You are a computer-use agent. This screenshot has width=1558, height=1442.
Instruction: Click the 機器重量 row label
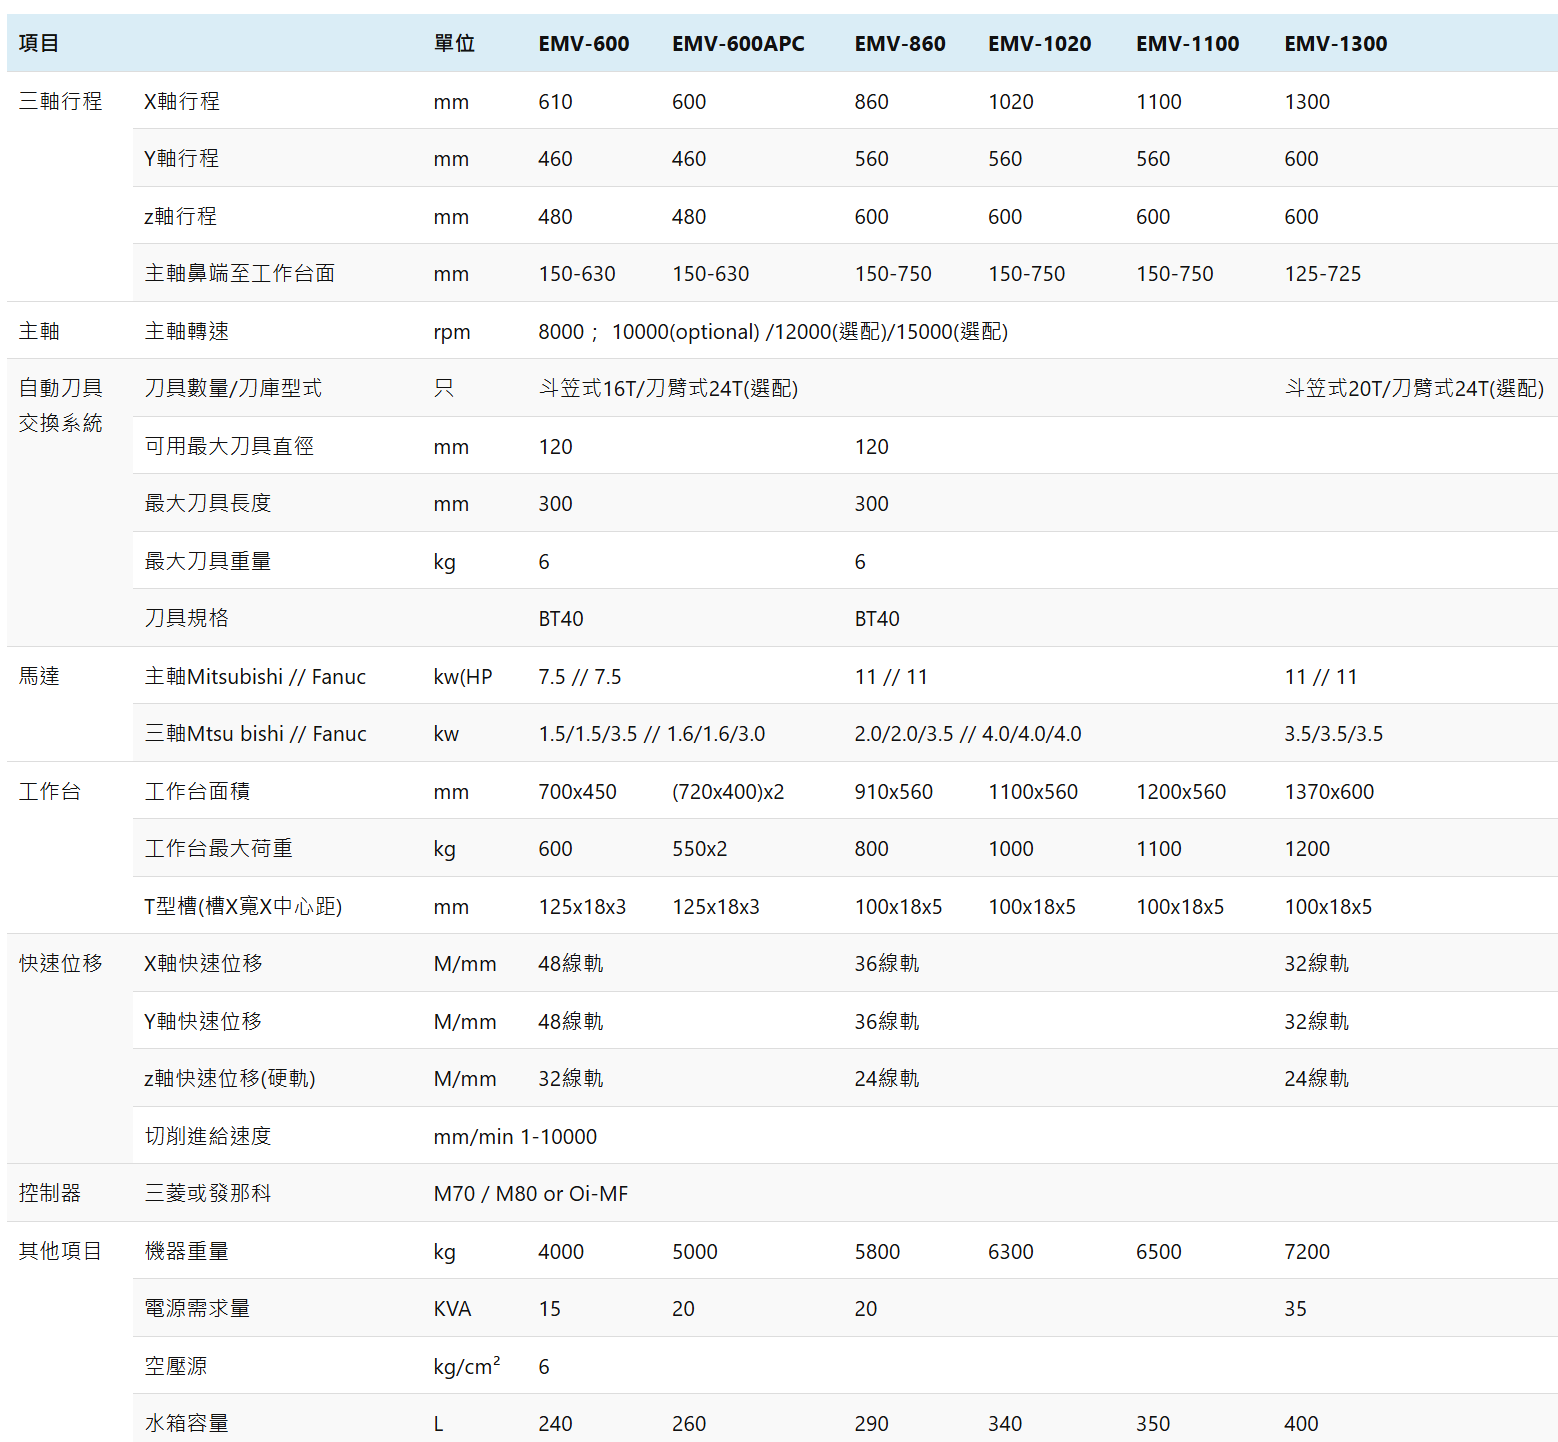[x=187, y=1251]
